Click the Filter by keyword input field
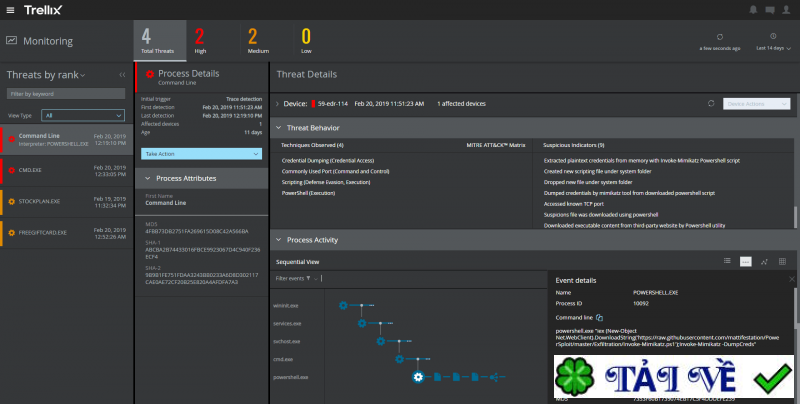 [x=65, y=94]
